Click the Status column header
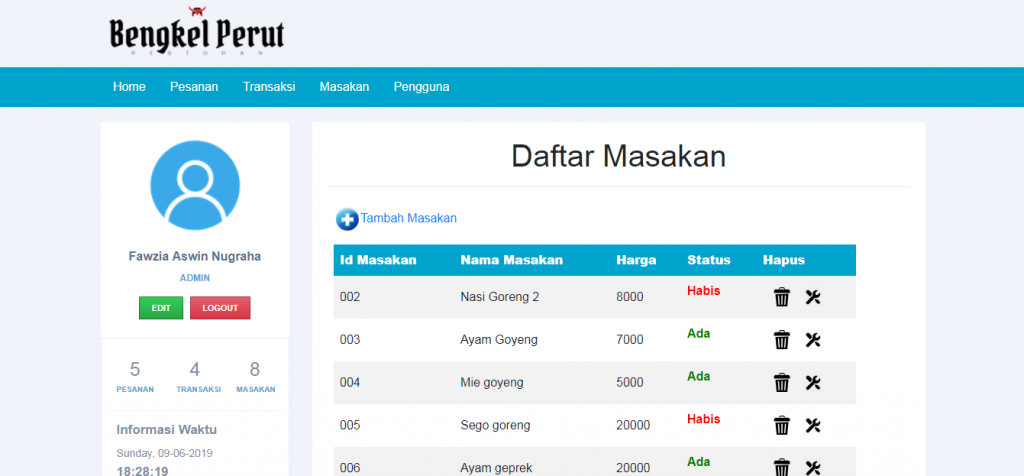This screenshot has height=476, width=1024. click(709, 260)
